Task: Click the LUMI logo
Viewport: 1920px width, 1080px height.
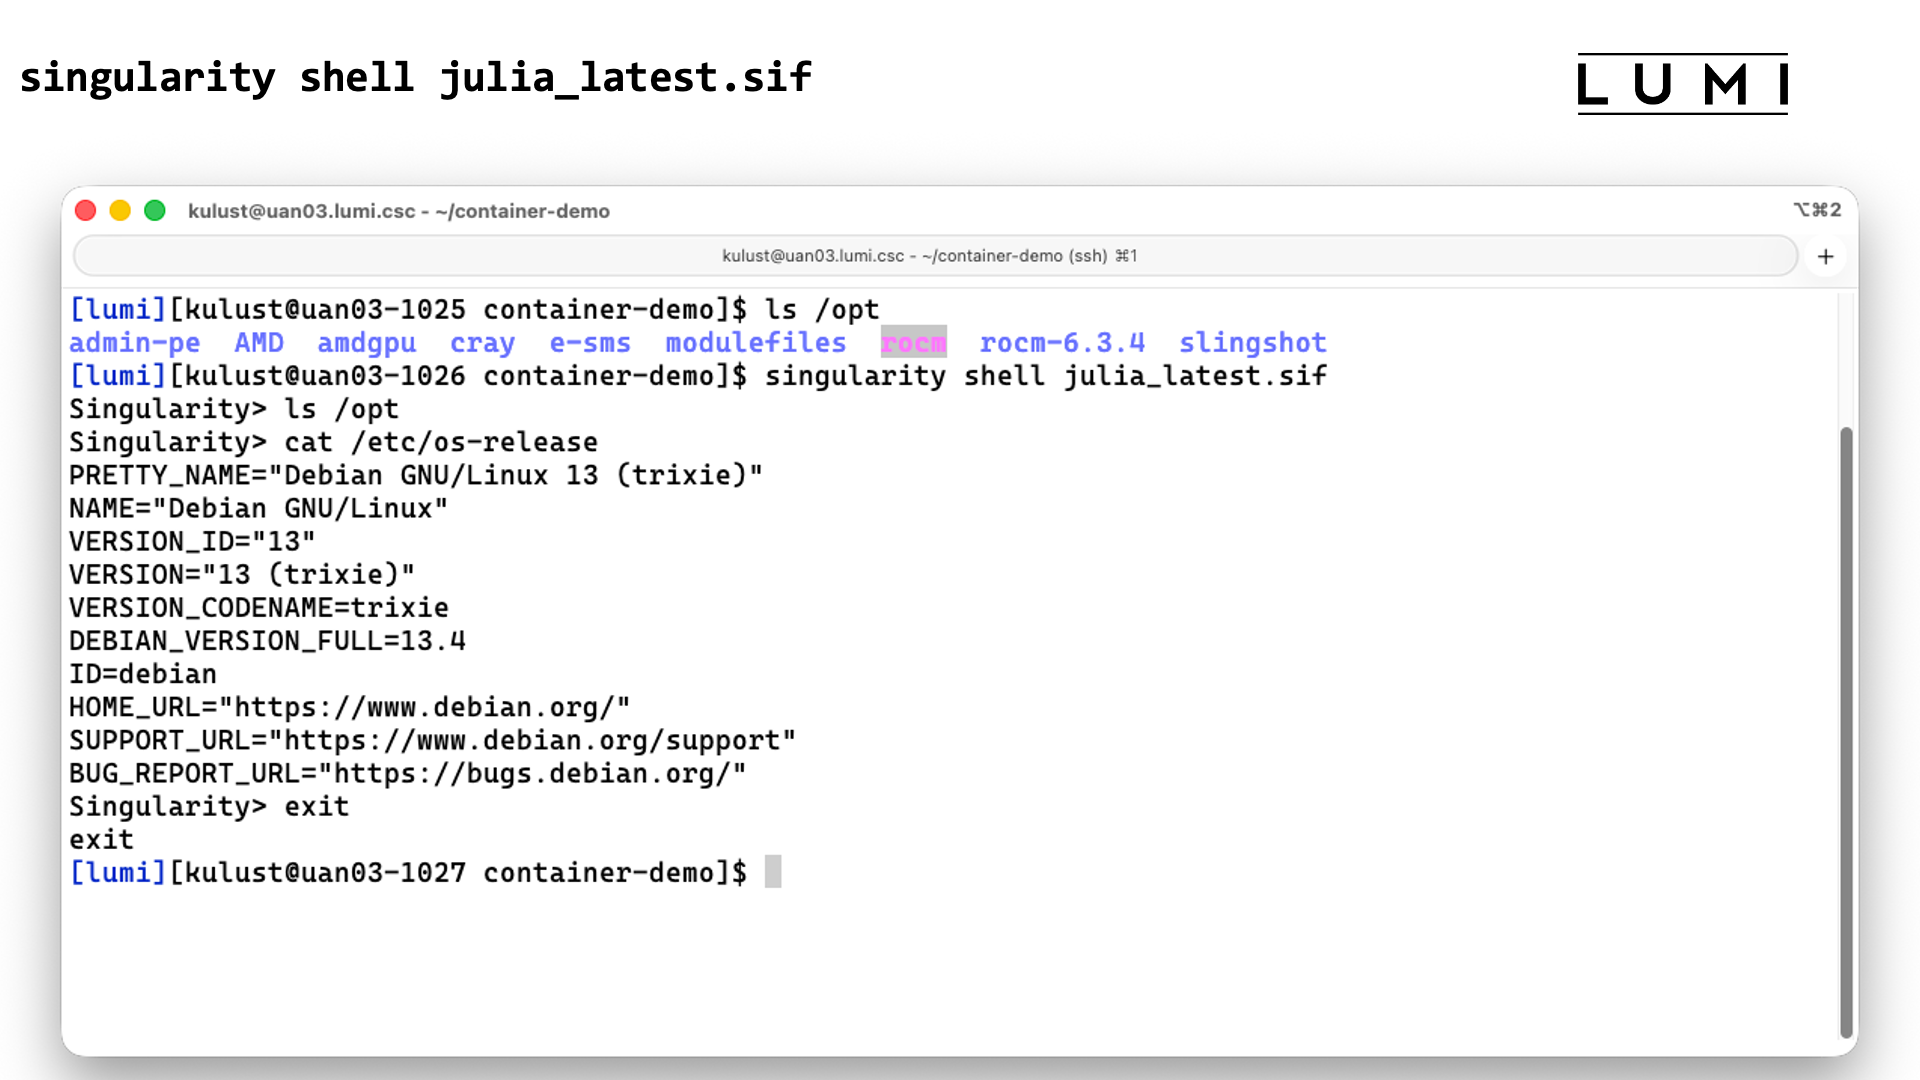Action: pyautogui.click(x=1682, y=84)
